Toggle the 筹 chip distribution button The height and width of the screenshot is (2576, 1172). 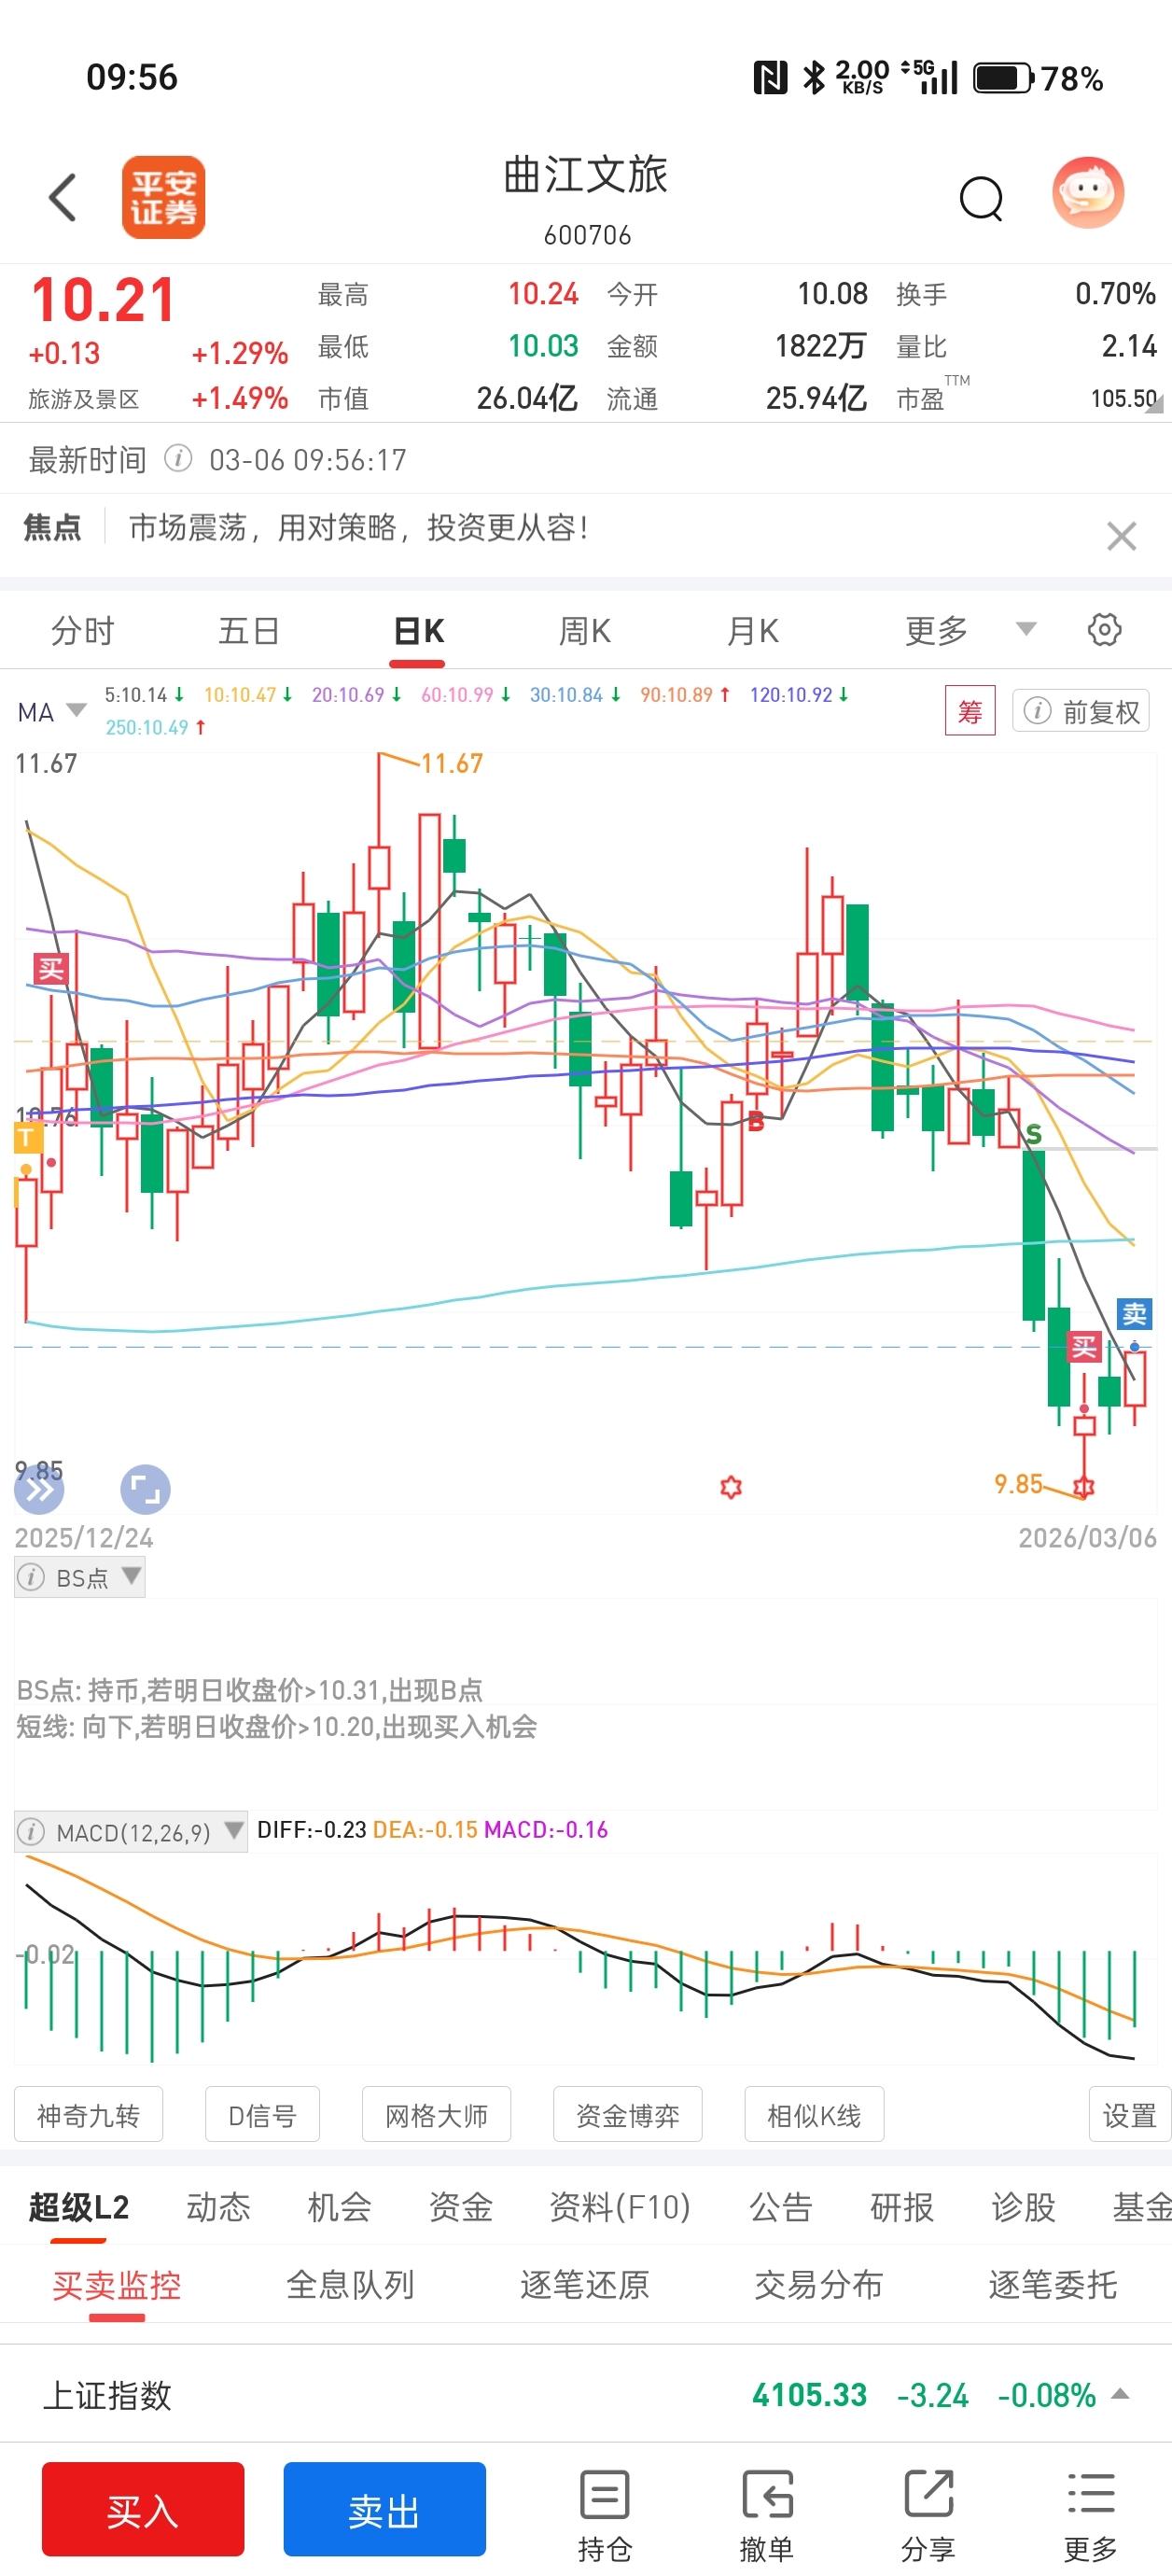[969, 711]
